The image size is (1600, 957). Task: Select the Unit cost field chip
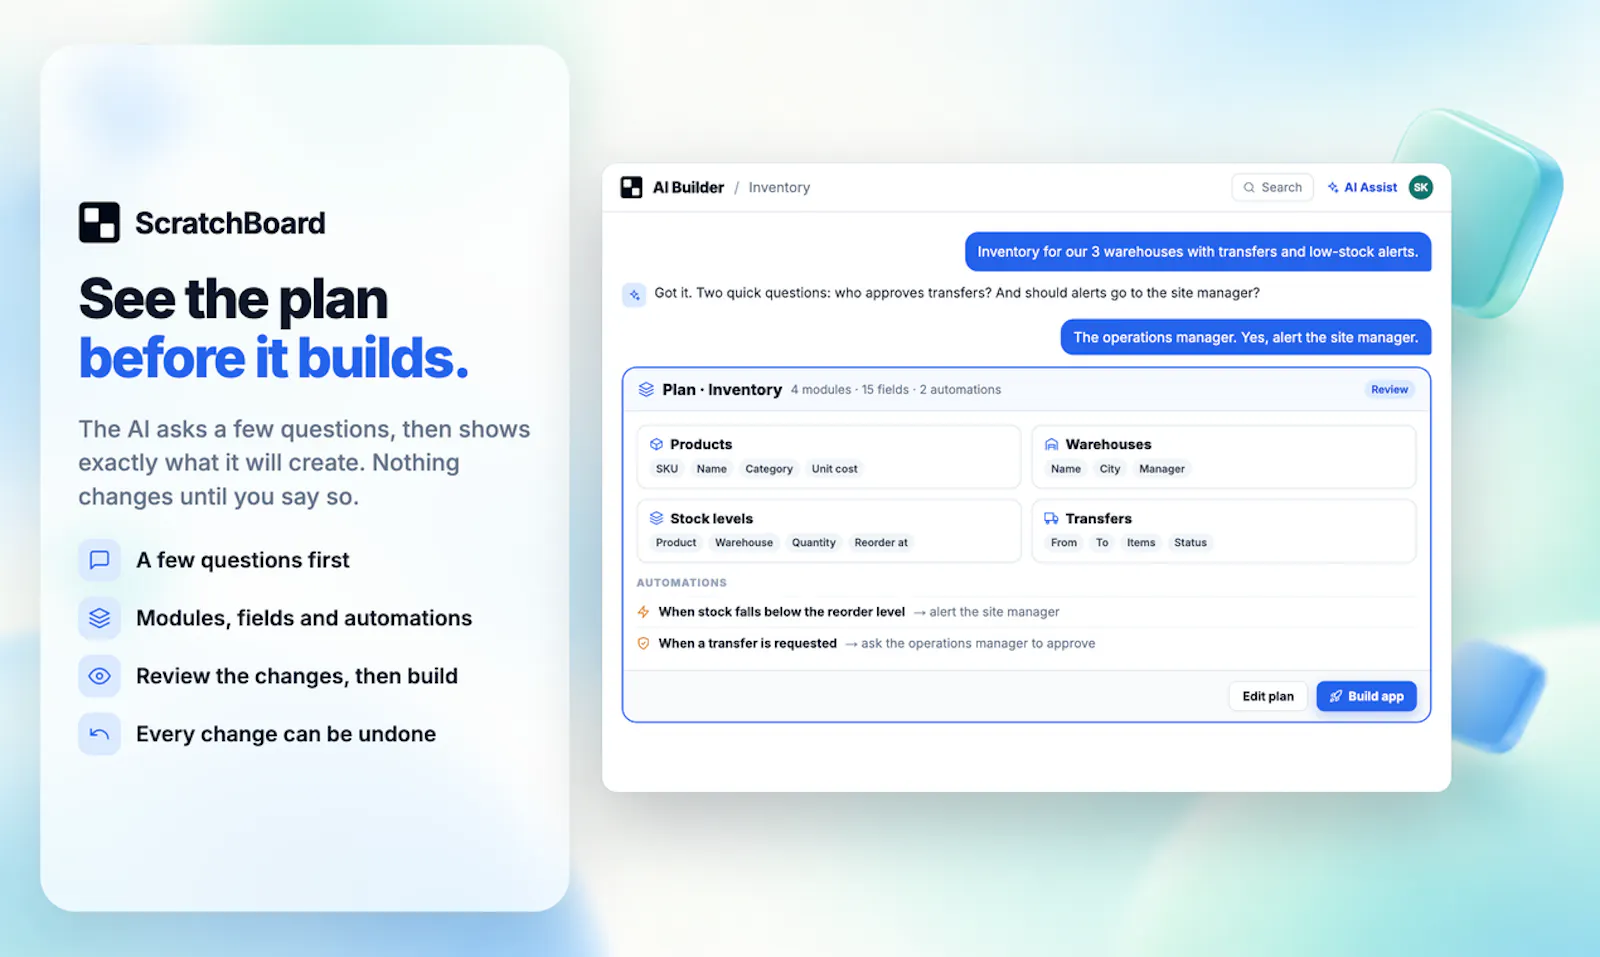pos(835,469)
